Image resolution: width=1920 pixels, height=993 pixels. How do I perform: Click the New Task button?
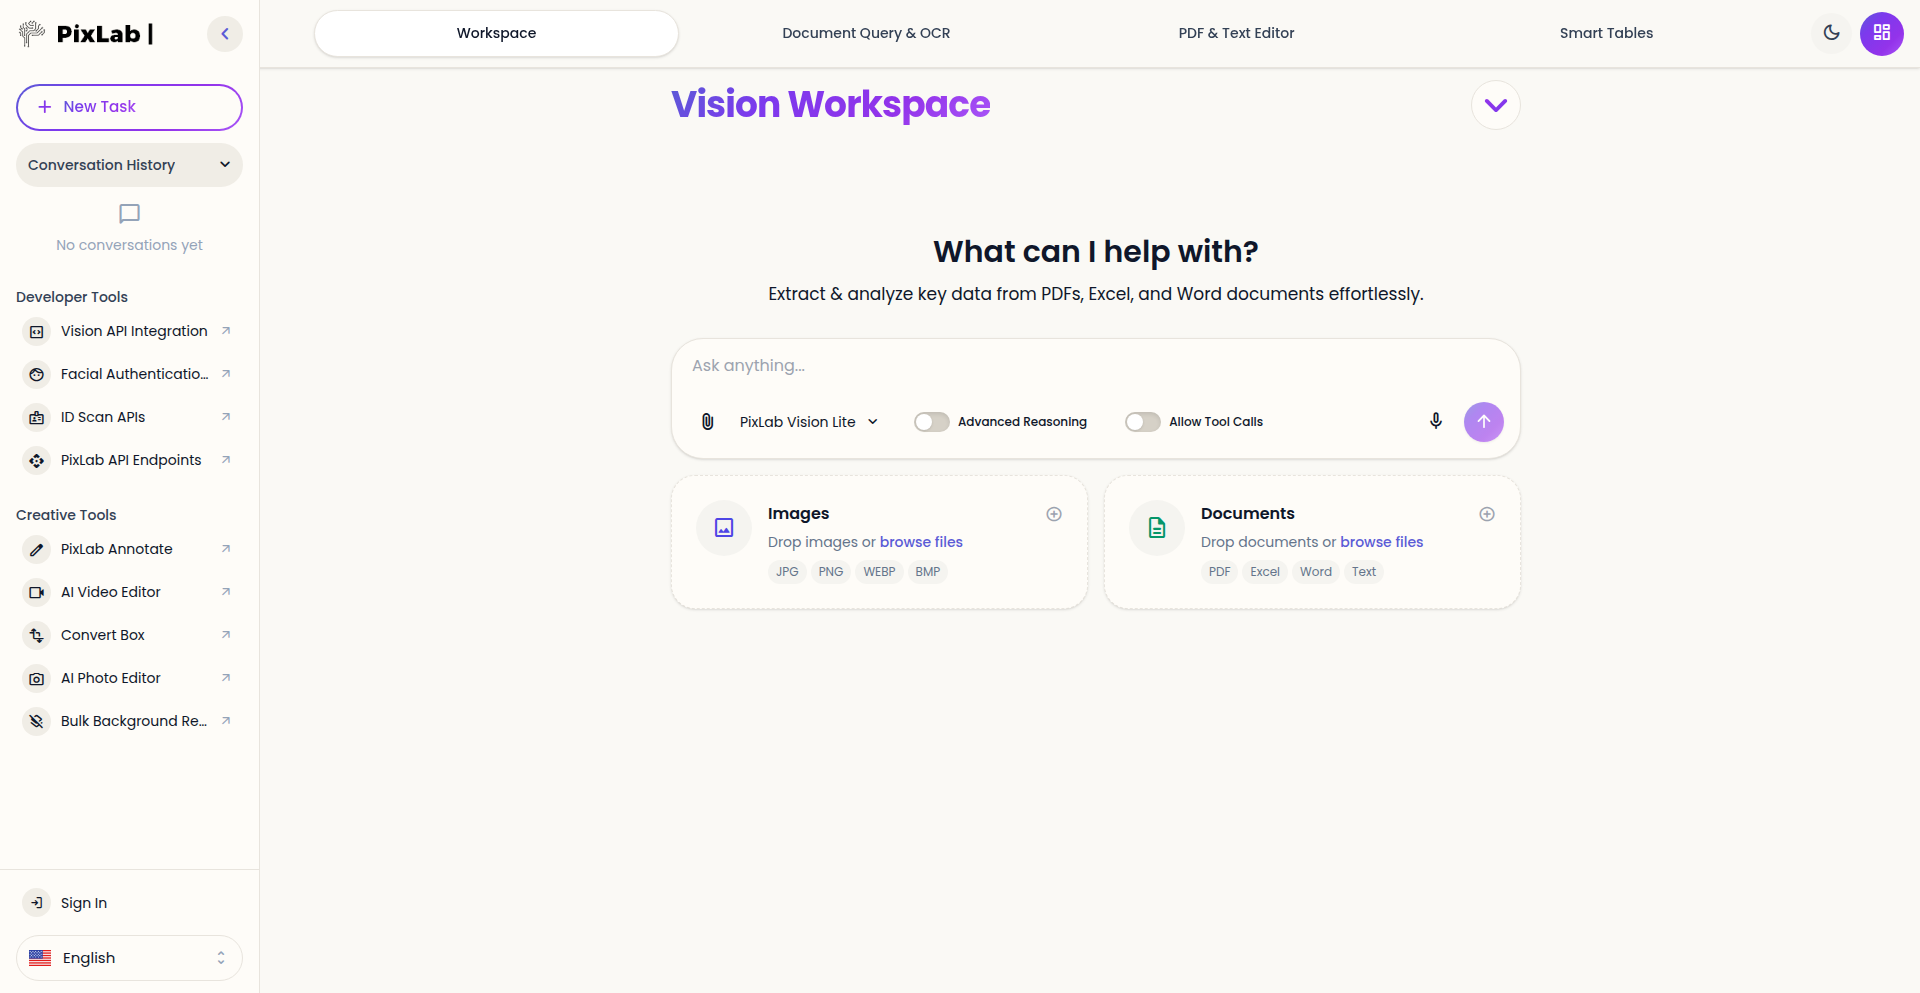[x=129, y=107]
